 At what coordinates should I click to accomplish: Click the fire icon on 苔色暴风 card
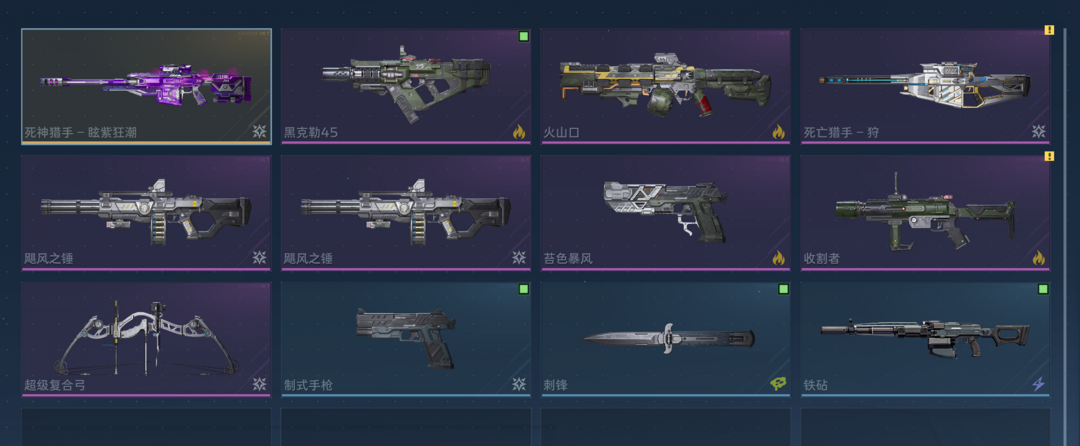coord(778,258)
